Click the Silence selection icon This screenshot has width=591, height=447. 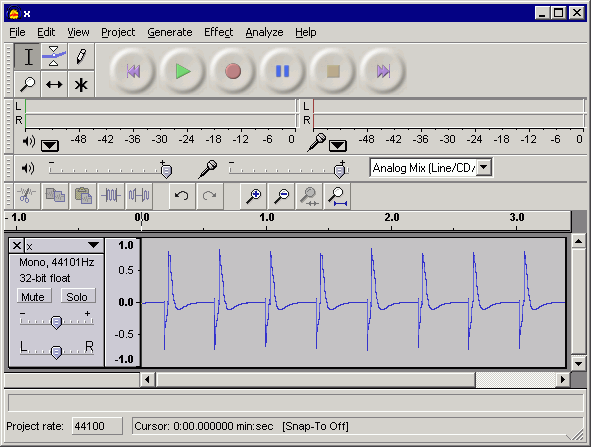[139, 196]
